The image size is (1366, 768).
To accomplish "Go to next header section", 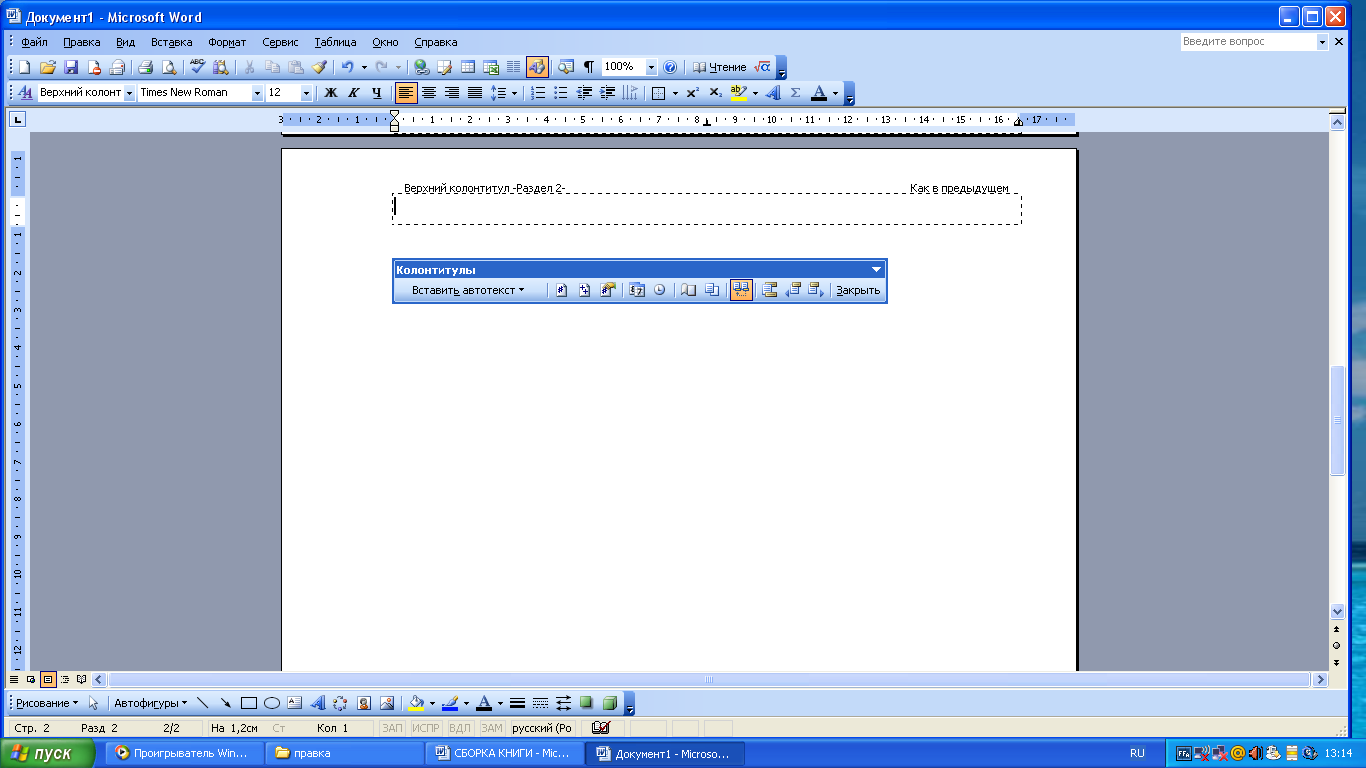I will click(815, 290).
